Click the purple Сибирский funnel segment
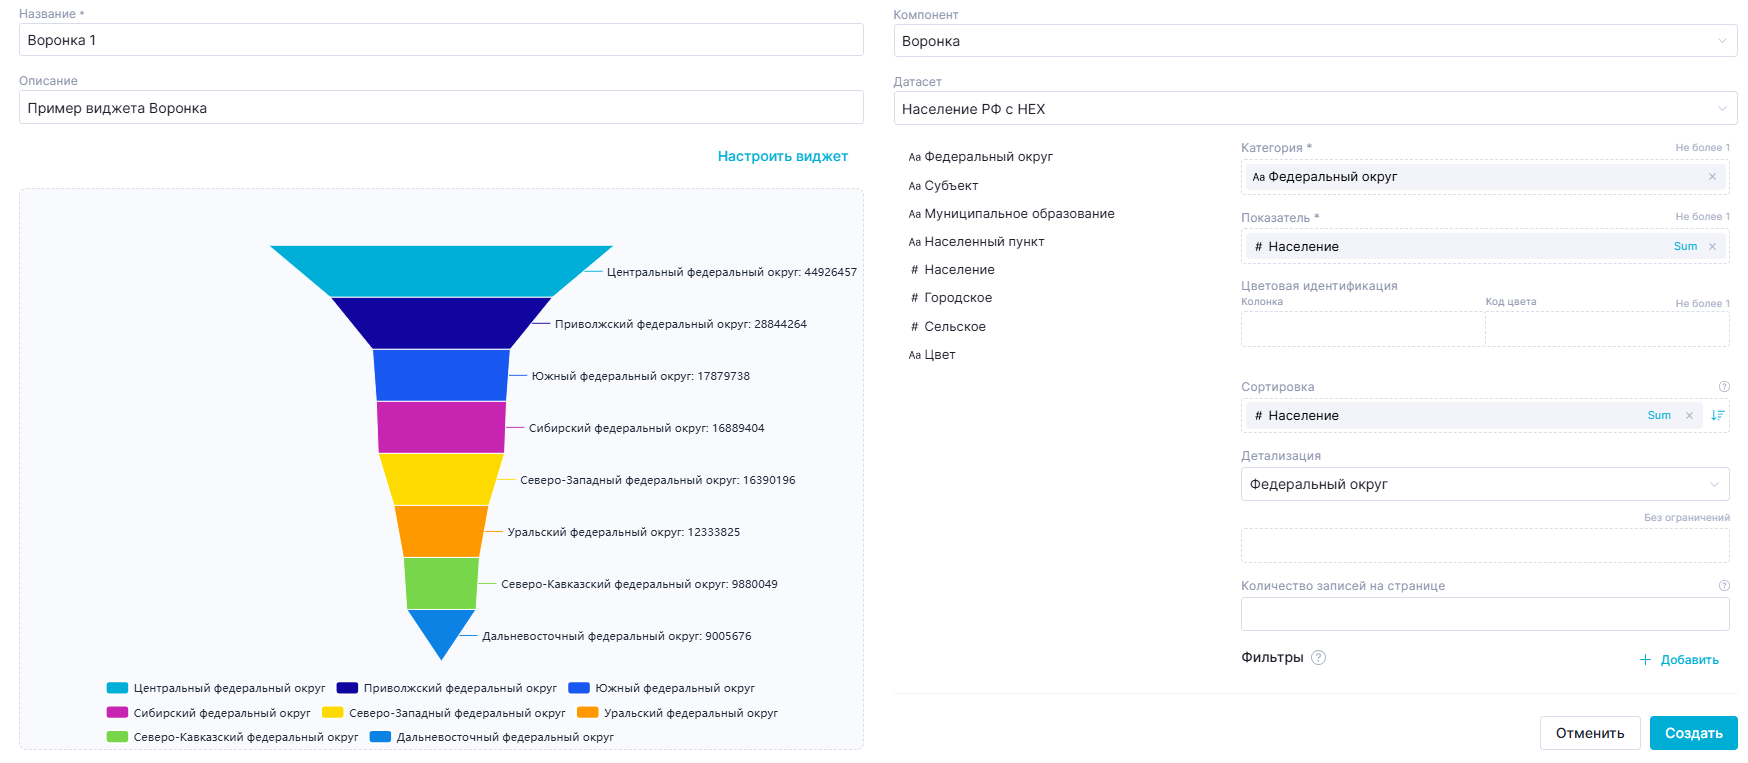 441,428
